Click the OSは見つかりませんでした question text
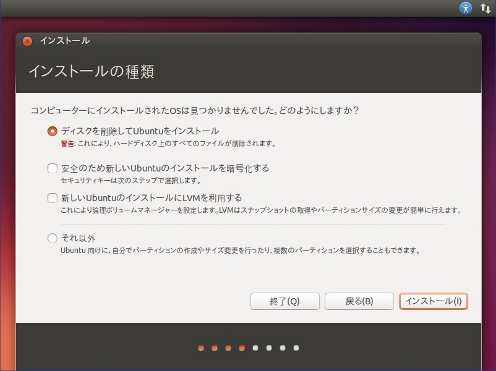The width and height of the screenshot is (496, 371). click(x=195, y=110)
